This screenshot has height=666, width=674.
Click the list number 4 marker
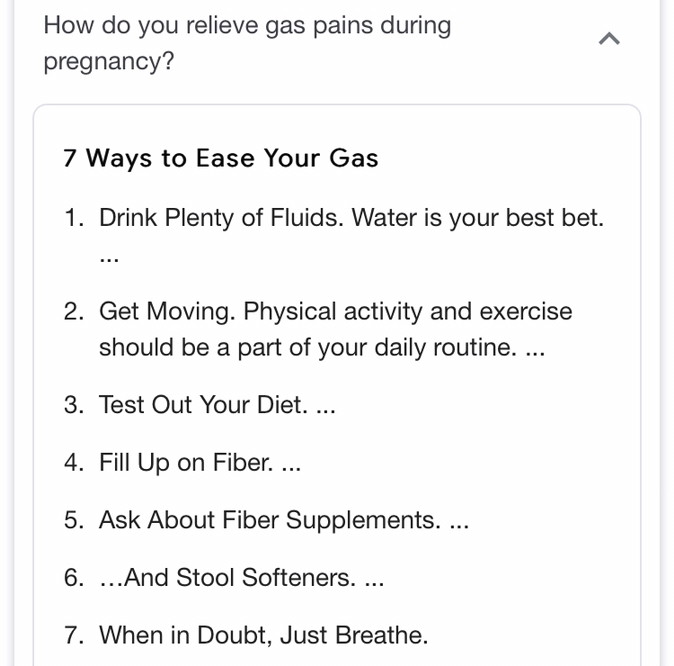click(74, 463)
